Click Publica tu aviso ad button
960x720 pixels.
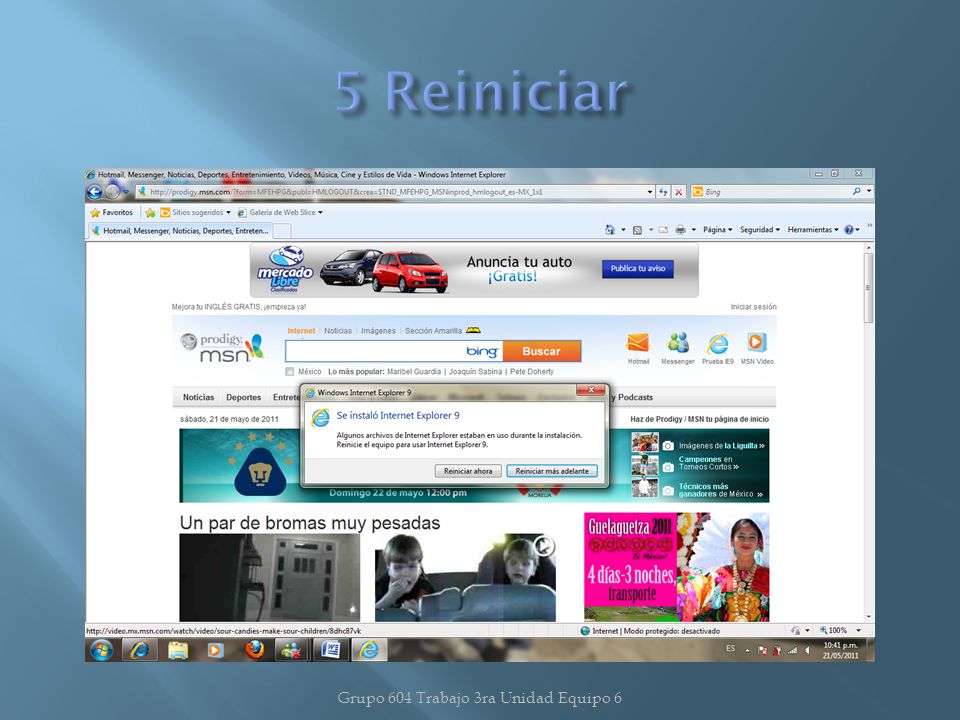click(637, 268)
